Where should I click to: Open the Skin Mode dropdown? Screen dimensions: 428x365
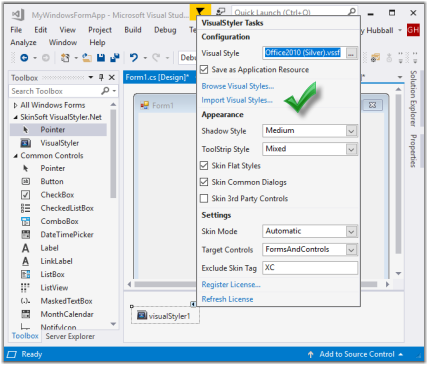point(351,231)
